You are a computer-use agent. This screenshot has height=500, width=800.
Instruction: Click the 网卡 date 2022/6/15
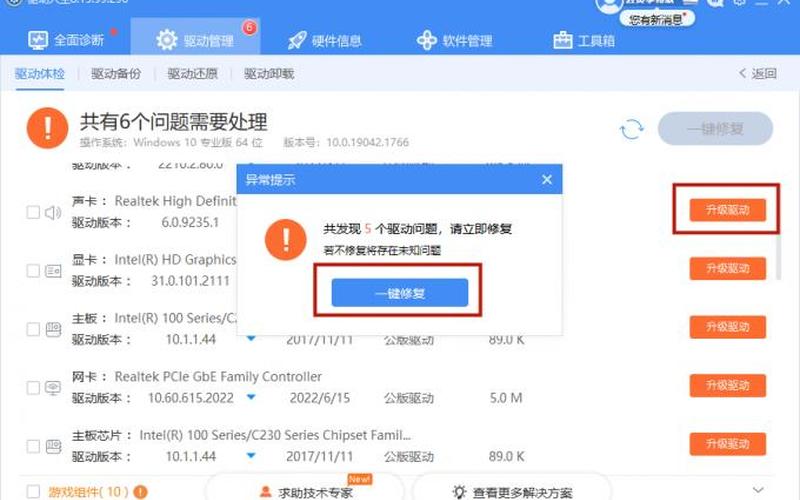coord(320,398)
